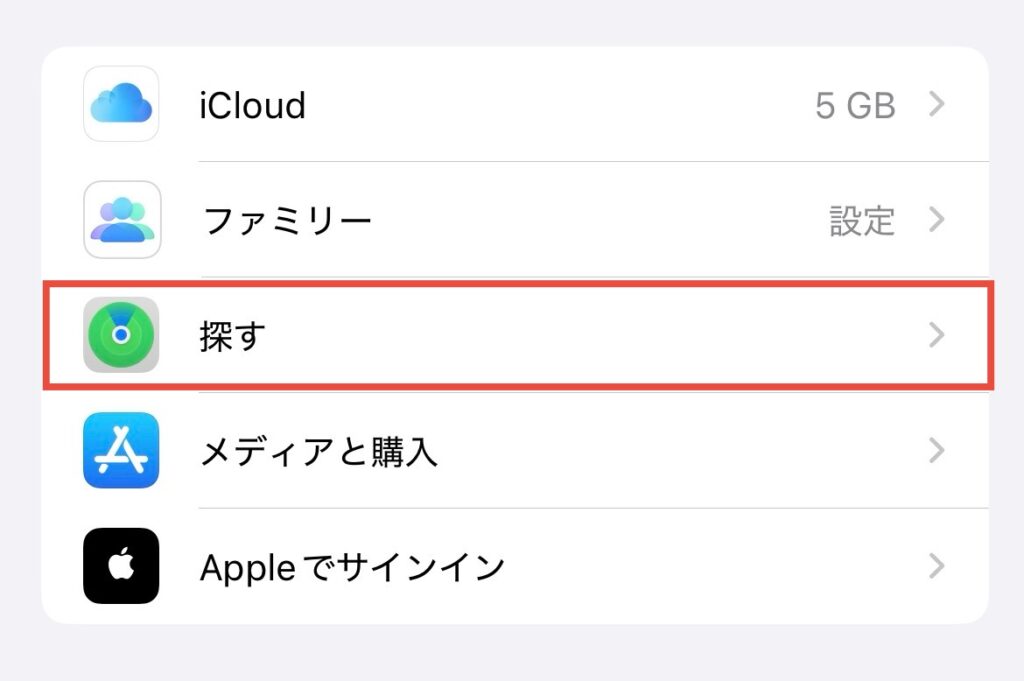This screenshot has height=681, width=1024.
Task: Click the red highlight border around 探す
Action: 519,284
